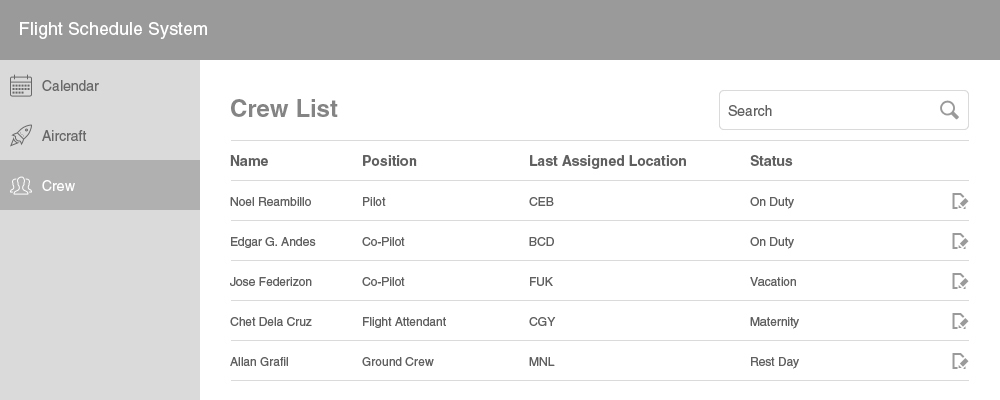Go to the Aircraft section
Viewport: 1000px width, 400px height.
[x=100, y=135]
